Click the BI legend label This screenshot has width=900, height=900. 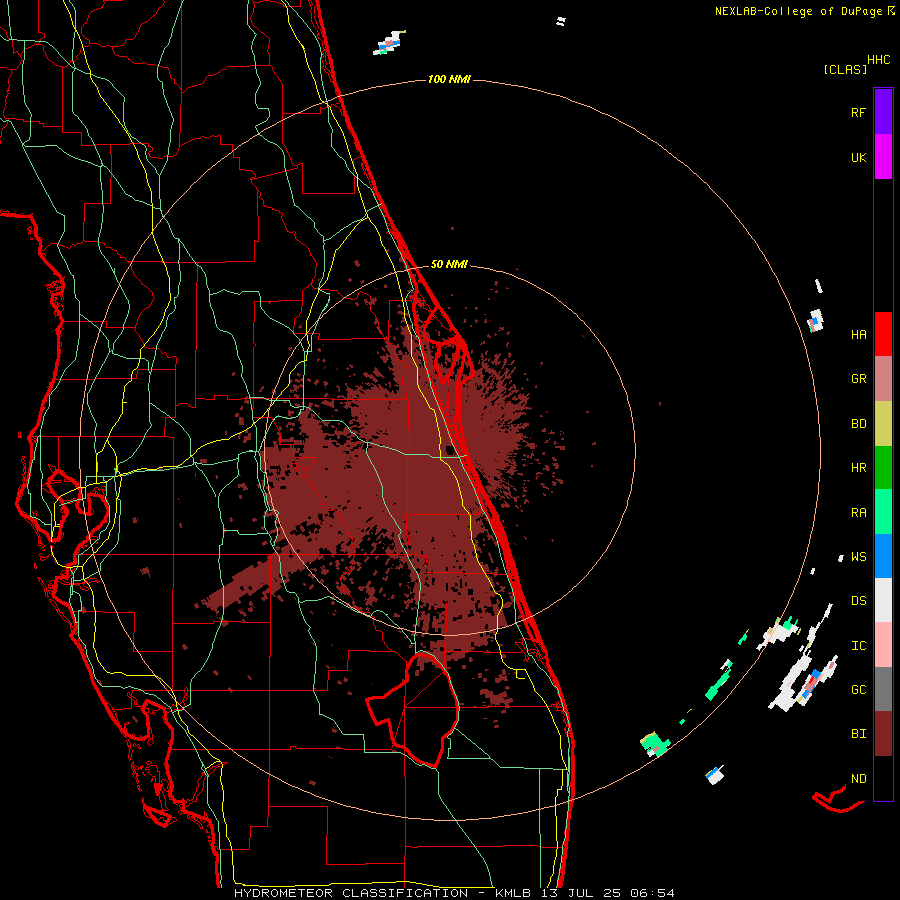(858, 734)
